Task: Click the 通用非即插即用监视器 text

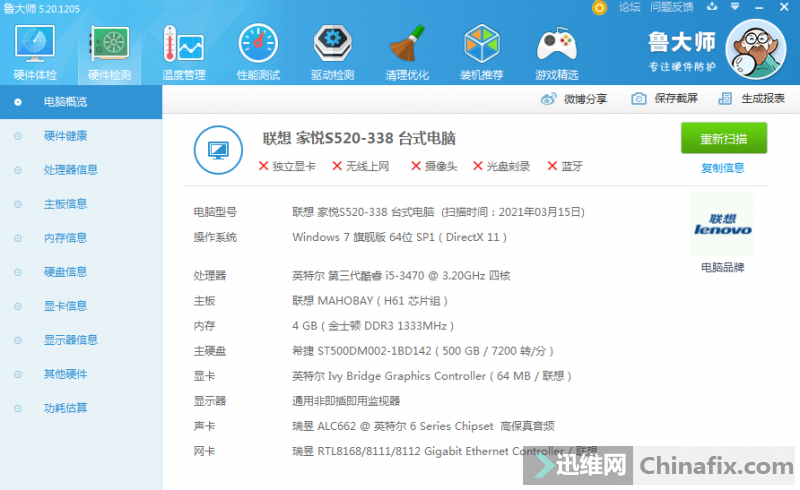Action: tap(346, 401)
